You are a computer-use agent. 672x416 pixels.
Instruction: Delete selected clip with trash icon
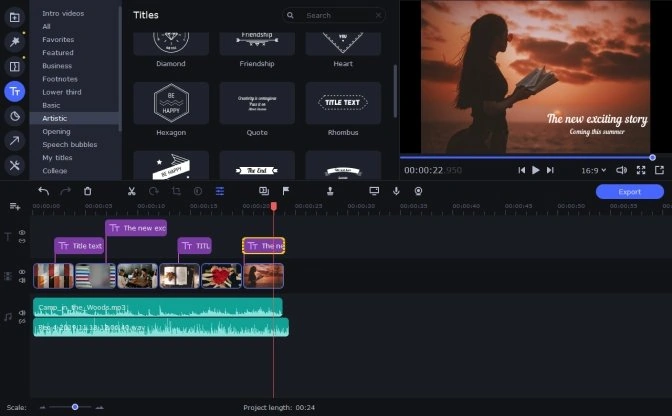(x=87, y=191)
